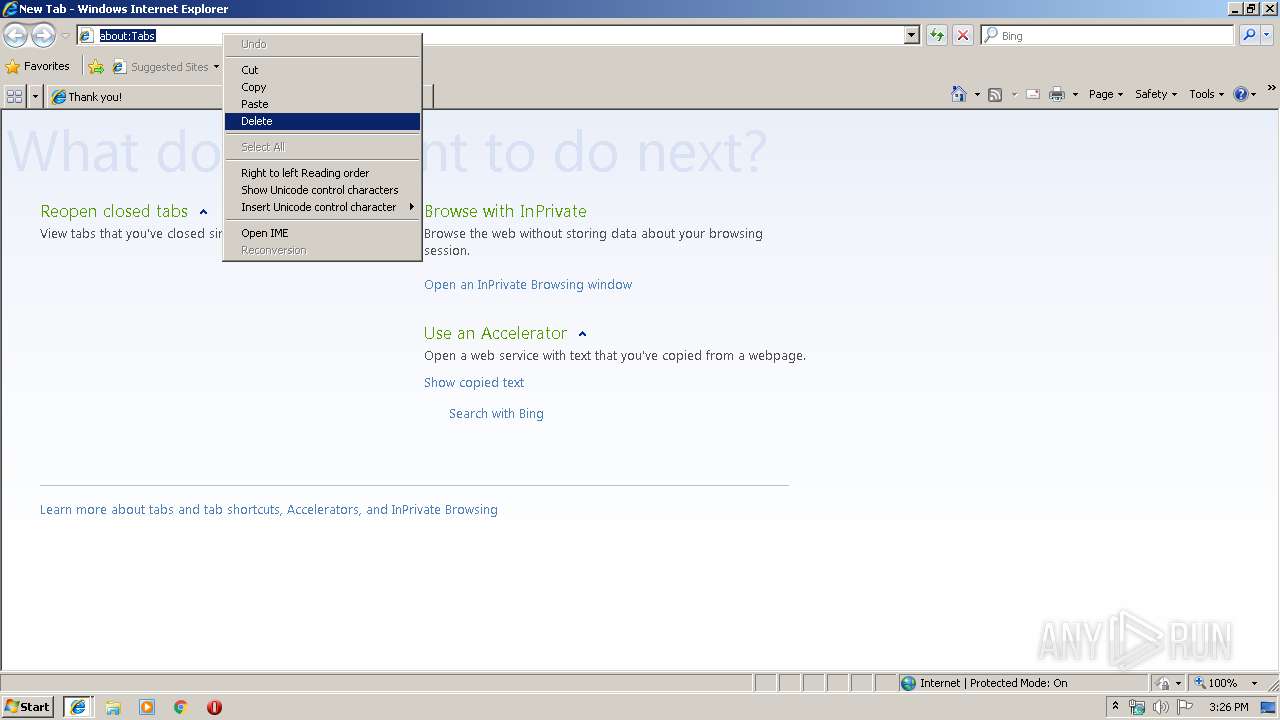Viewport: 1280px width, 720px height.
Task: Click the Forward navigation arrow
Action: tap(43, 36)
